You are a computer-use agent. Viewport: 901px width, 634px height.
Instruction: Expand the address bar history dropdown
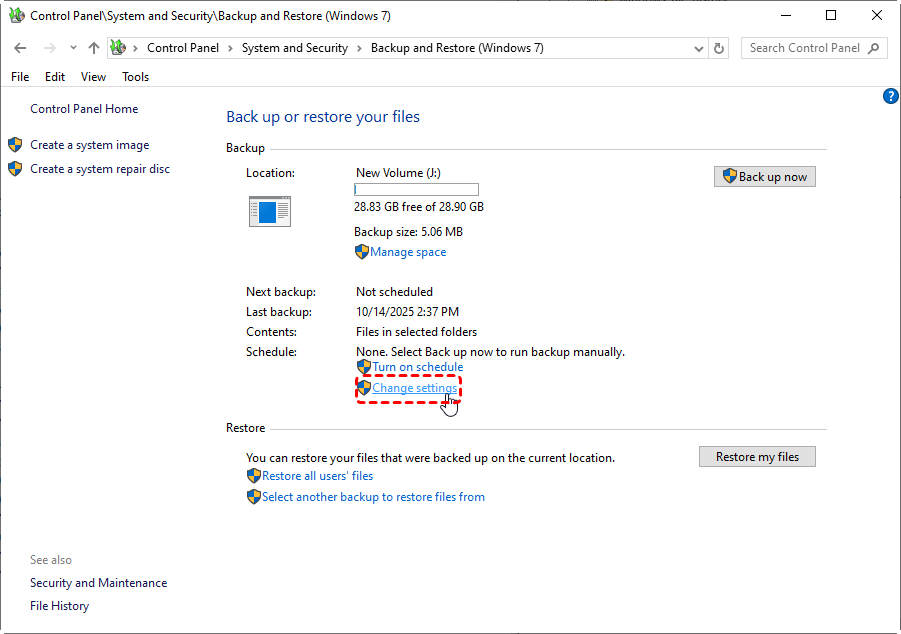click(698, 48)
